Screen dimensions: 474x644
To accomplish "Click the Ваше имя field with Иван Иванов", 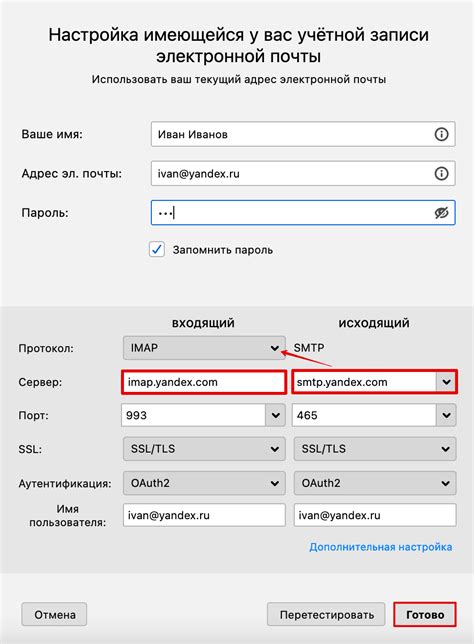I will pos(303,134).
